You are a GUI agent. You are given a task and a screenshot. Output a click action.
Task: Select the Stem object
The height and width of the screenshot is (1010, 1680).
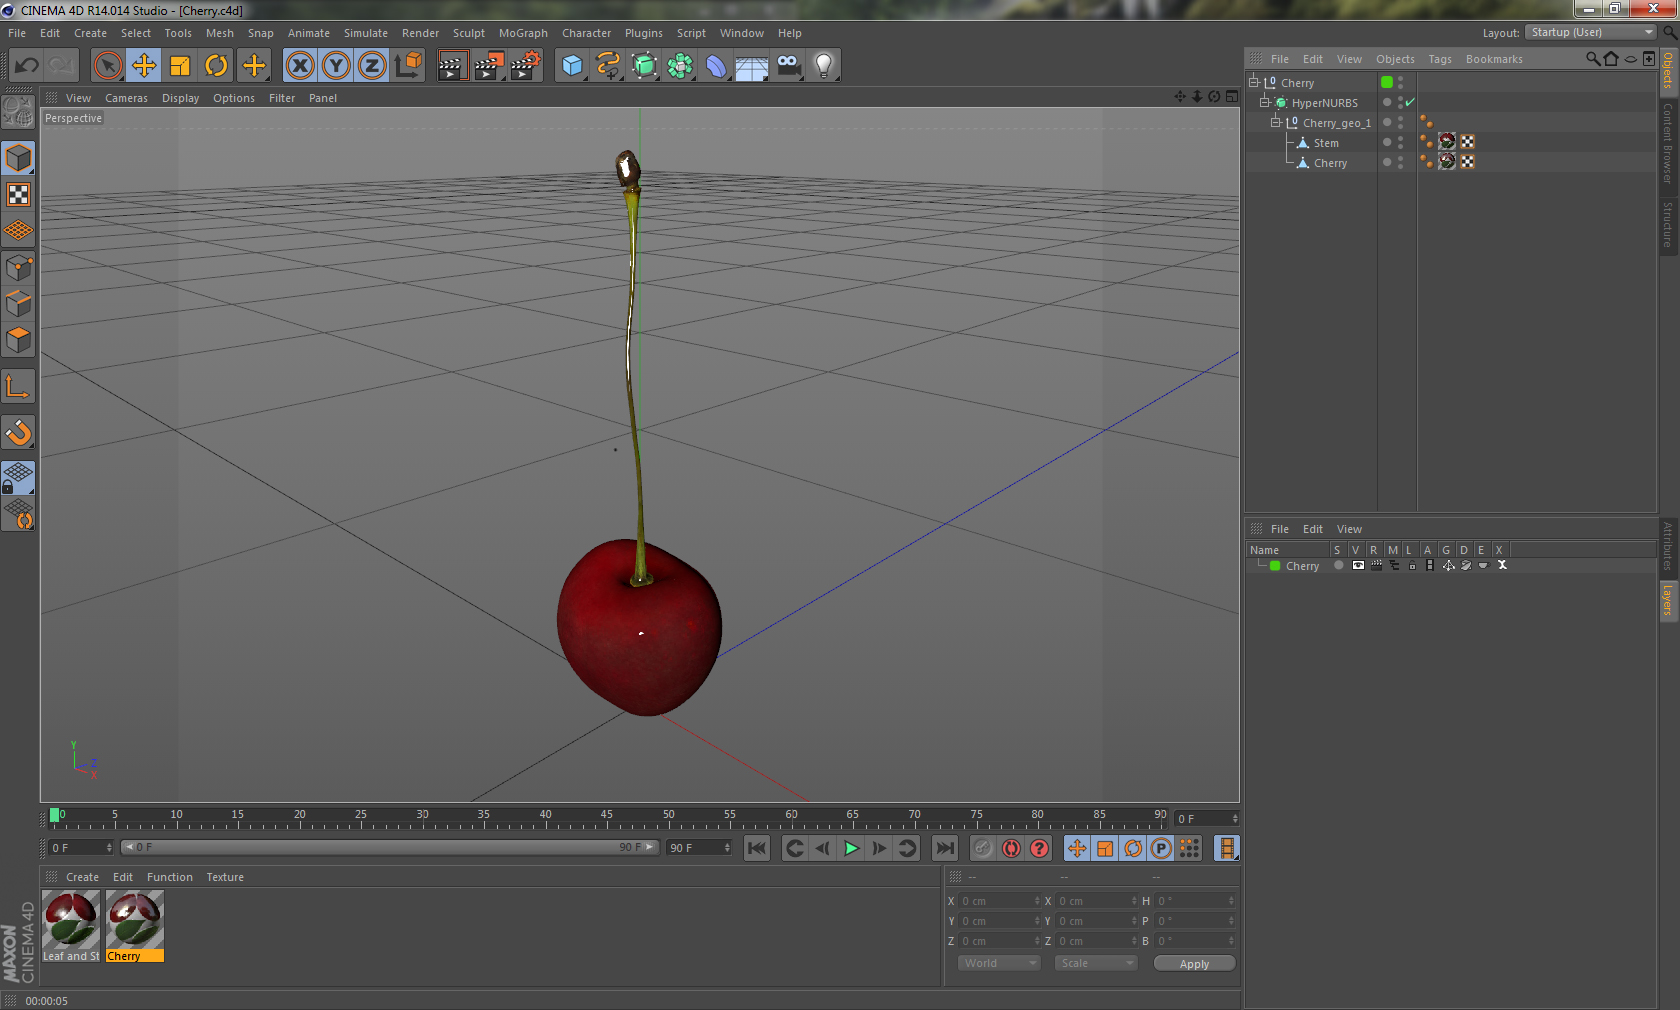pyautogui.click(x=1326, y=143)
